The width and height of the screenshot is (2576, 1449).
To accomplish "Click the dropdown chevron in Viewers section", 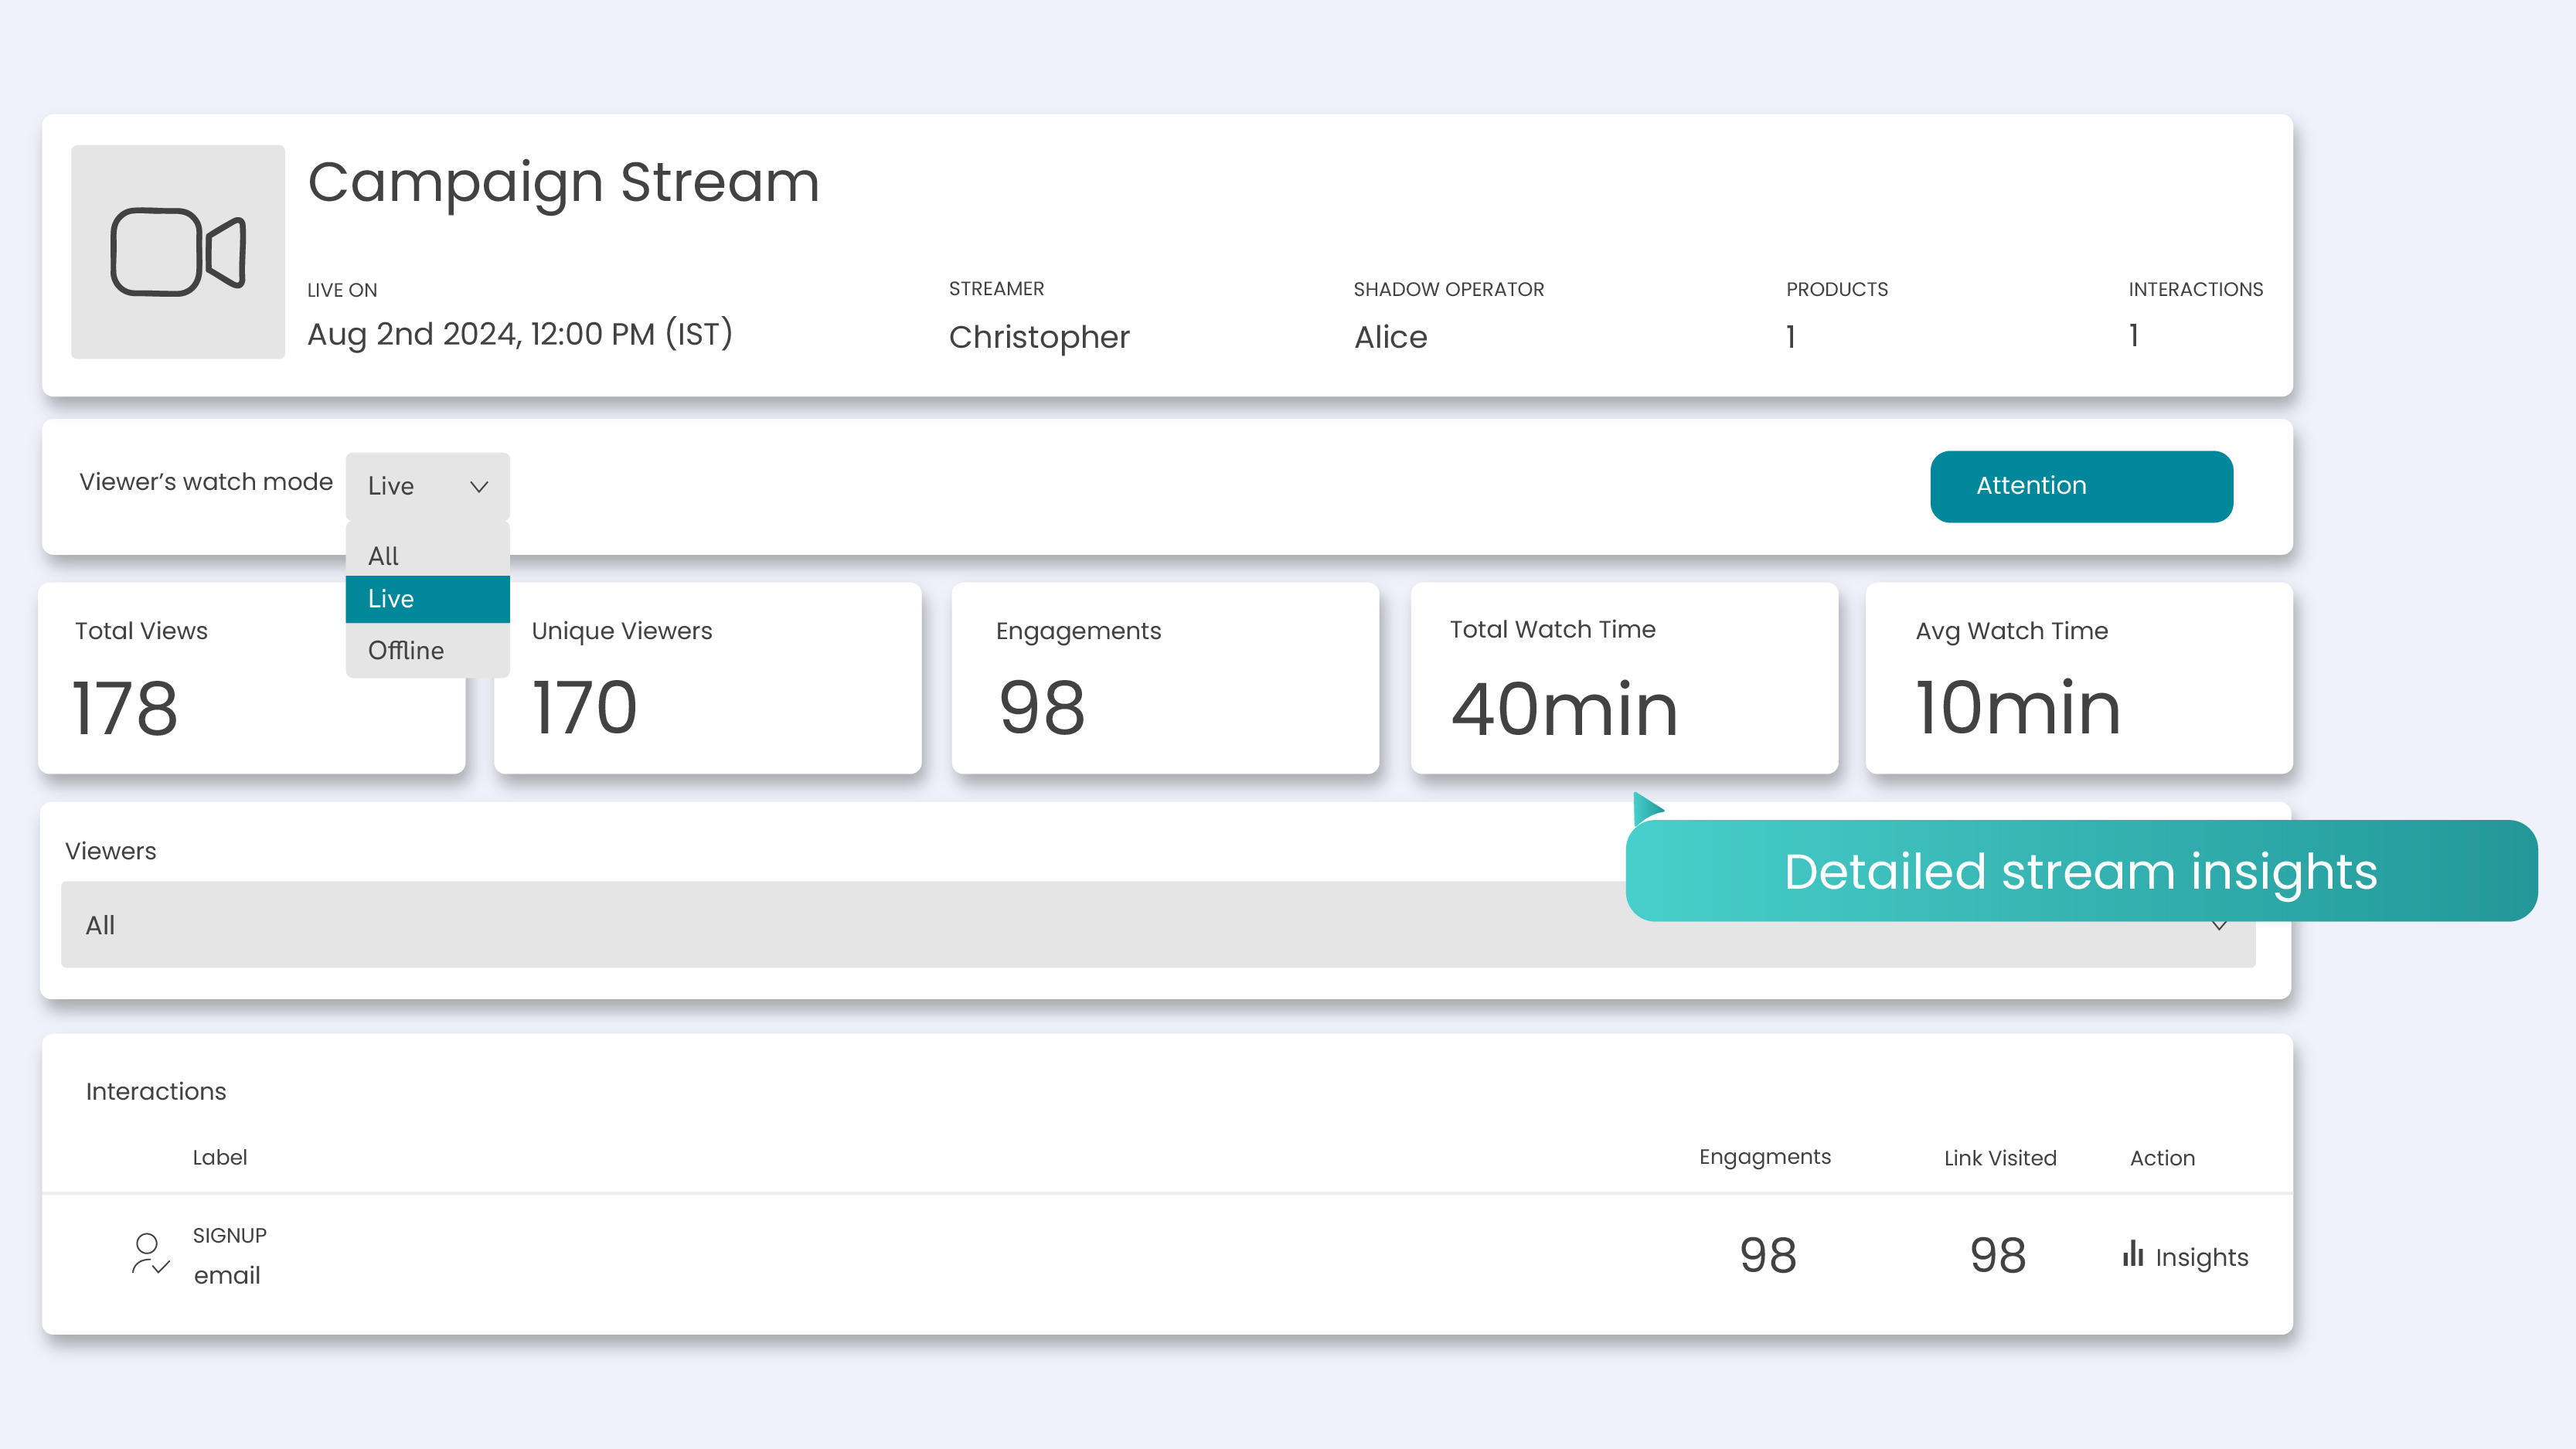I will (2219, 925).
